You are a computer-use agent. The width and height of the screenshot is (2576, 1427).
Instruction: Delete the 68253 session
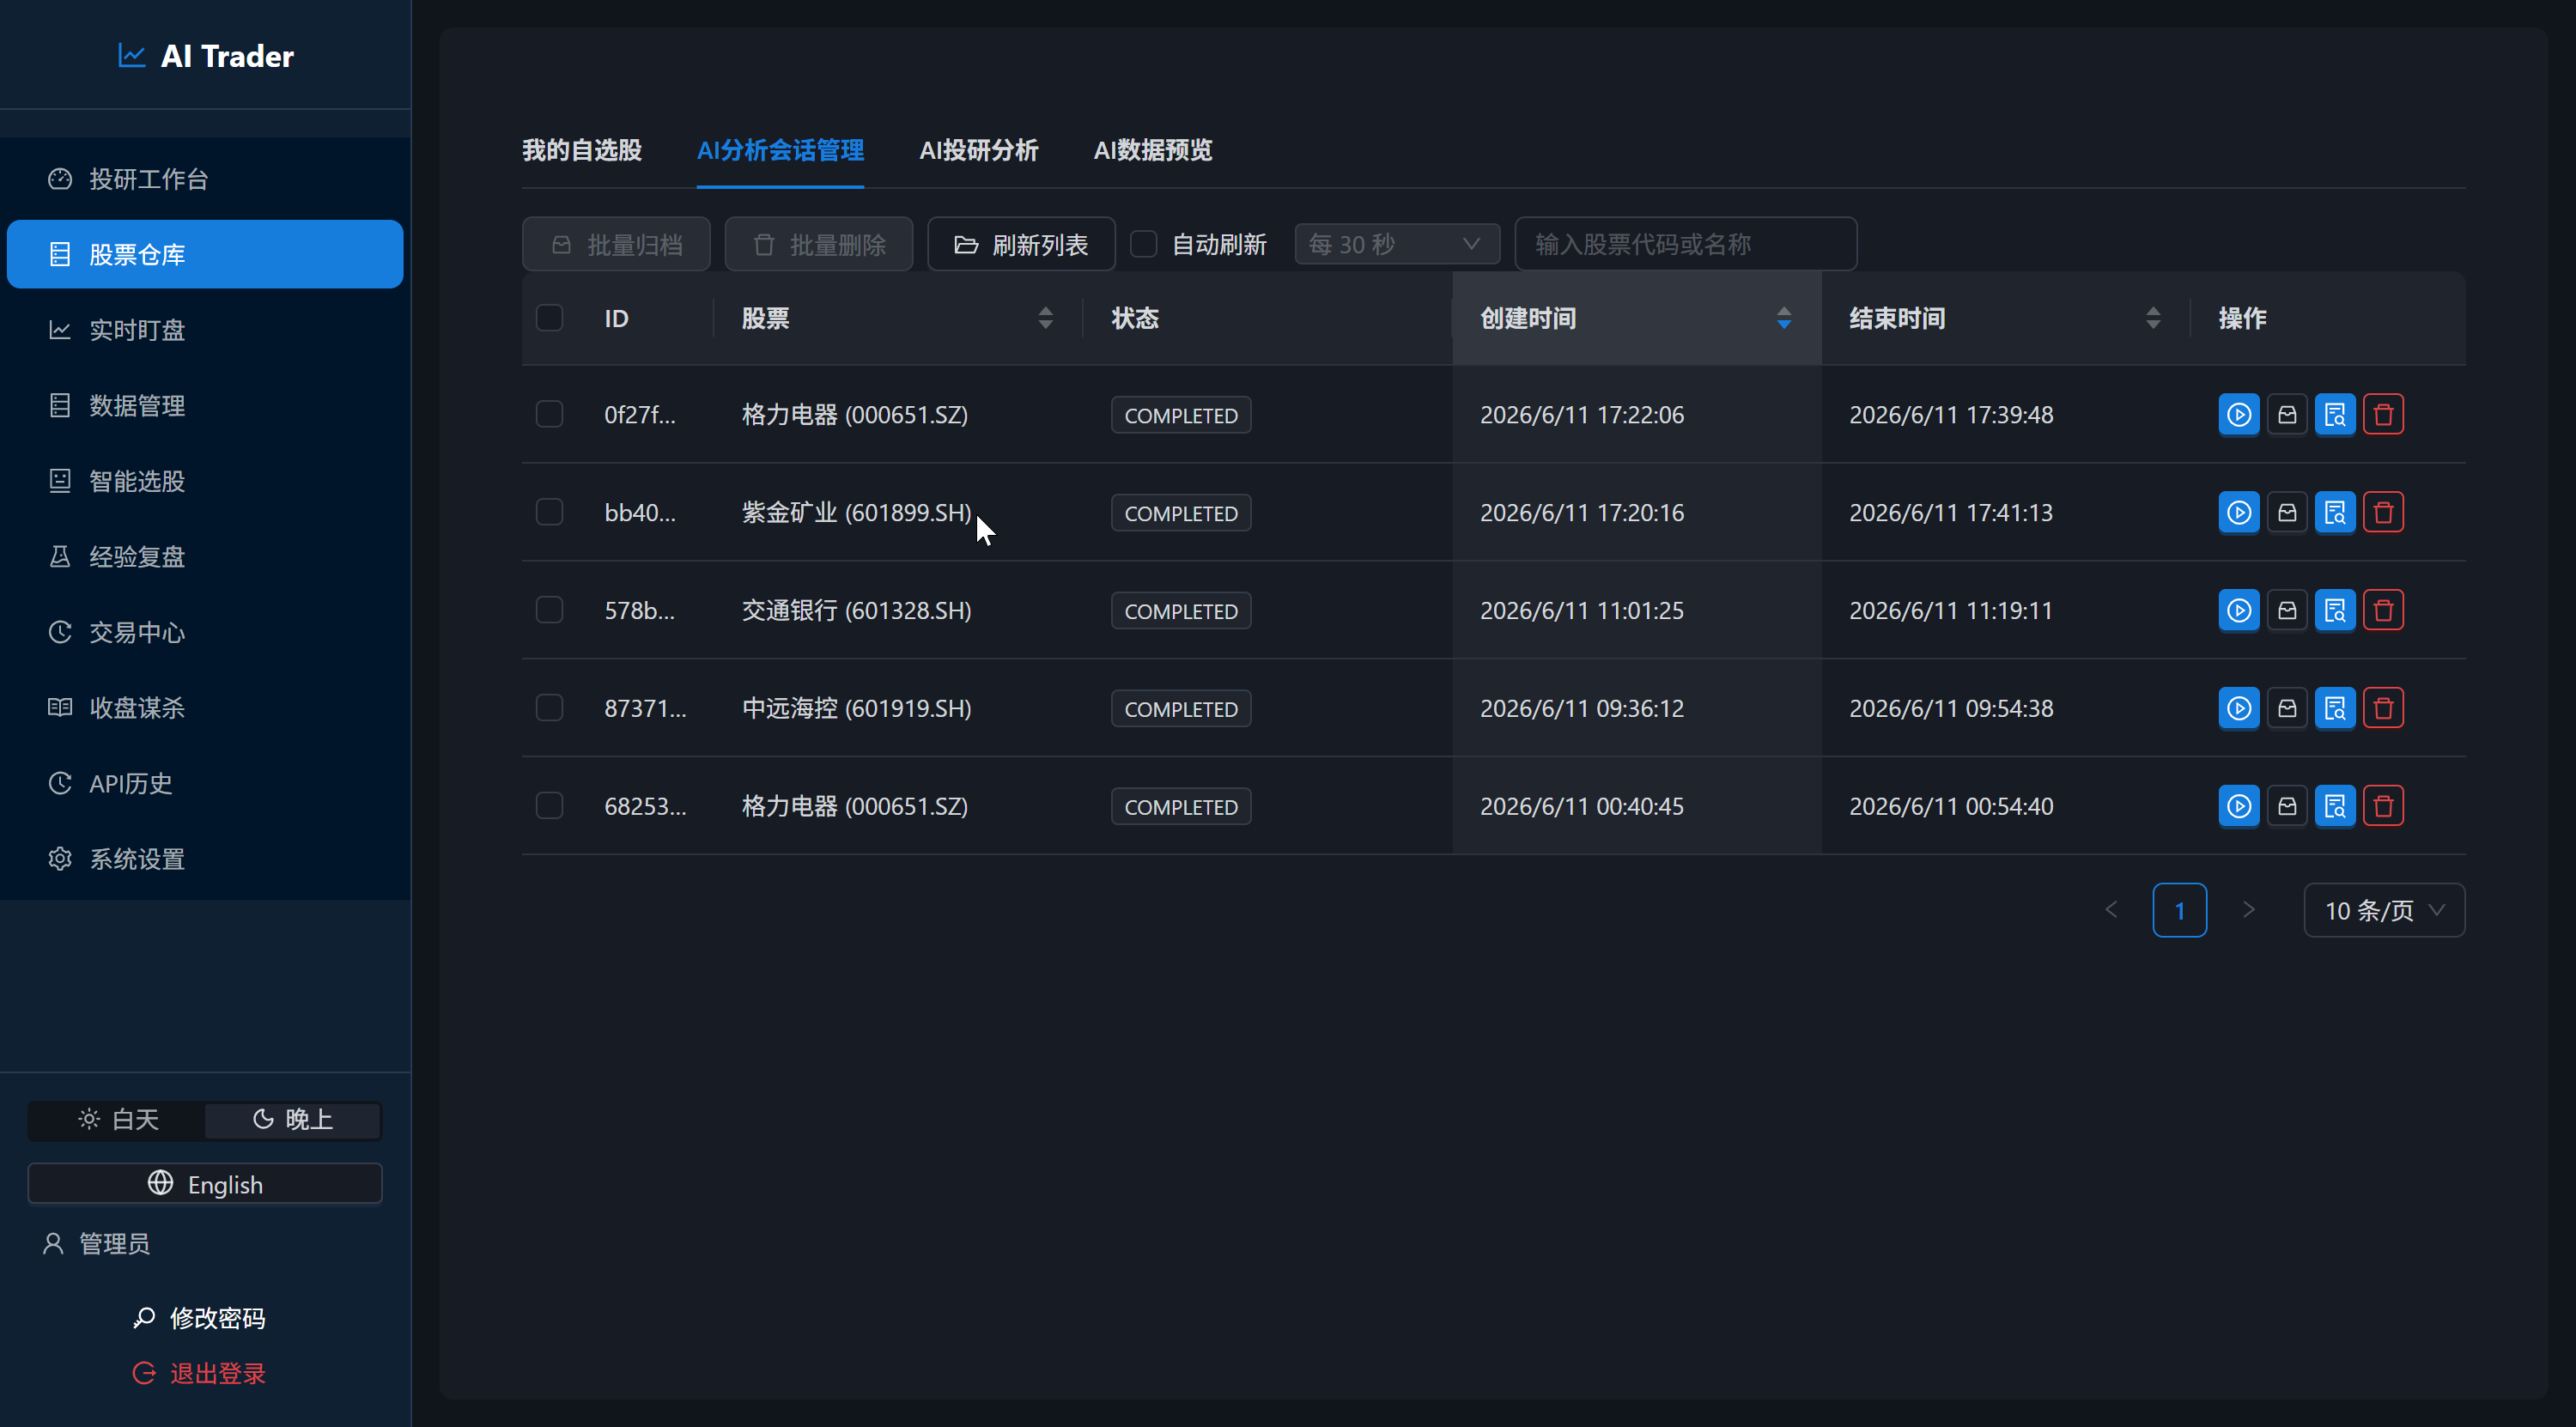2382,806
